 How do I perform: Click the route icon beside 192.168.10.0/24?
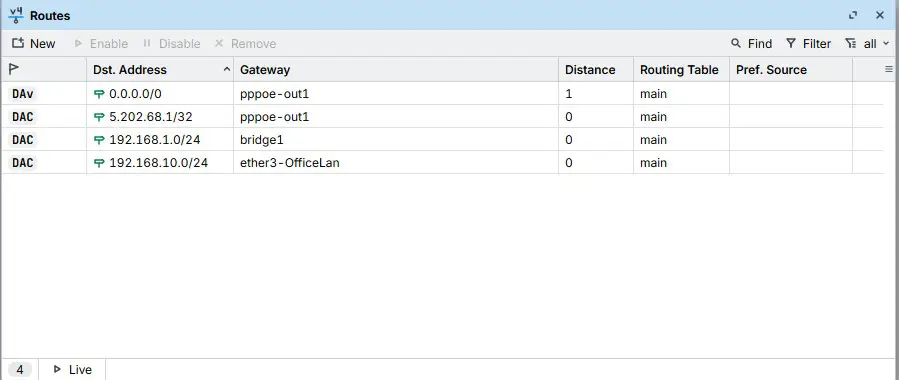[x=99, y=163]
